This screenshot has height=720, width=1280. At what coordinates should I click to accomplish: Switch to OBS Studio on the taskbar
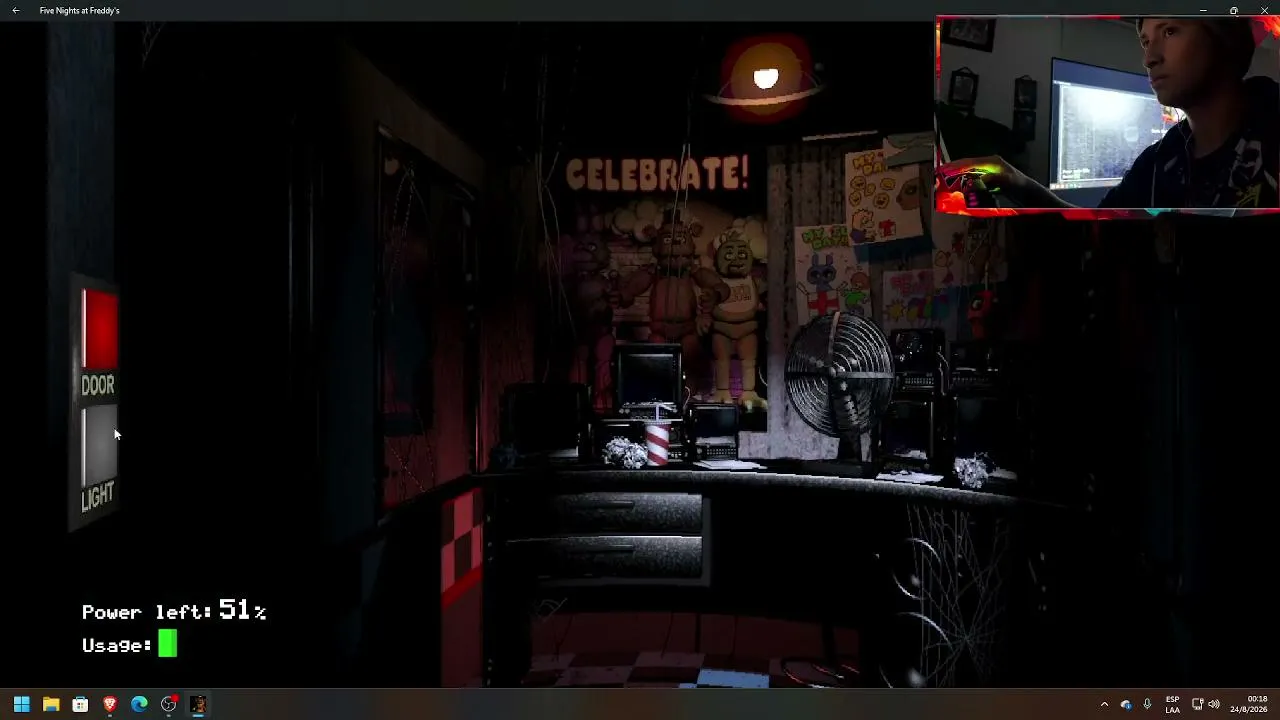tap(169, 704)
